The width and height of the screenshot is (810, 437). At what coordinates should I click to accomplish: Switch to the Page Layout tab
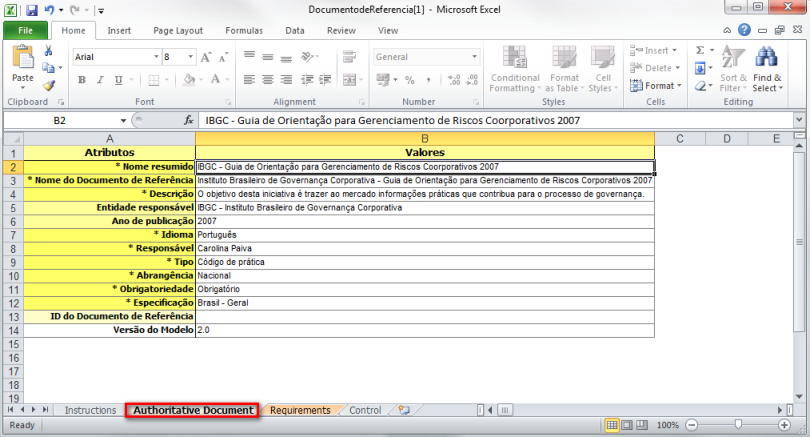click(x=178, y=30)
